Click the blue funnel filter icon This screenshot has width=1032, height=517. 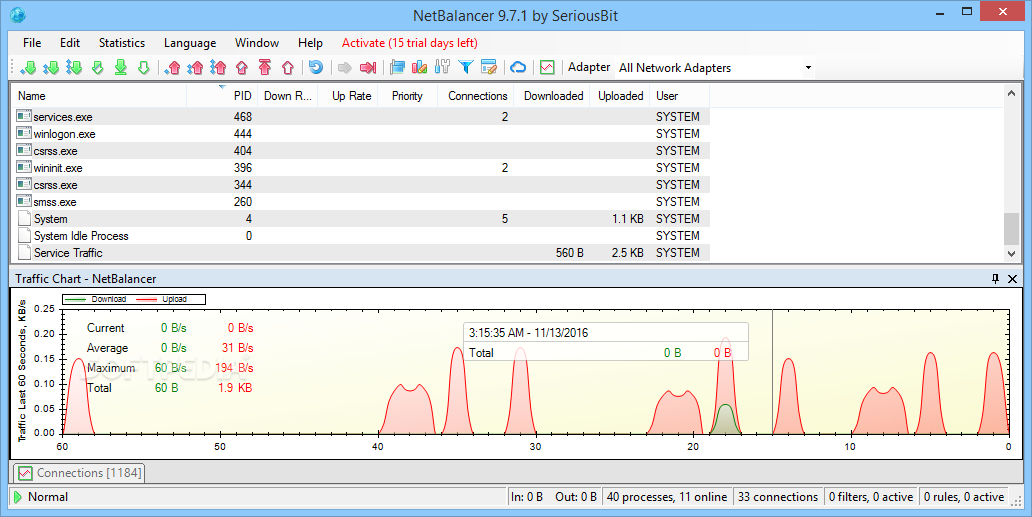(466, 67)
